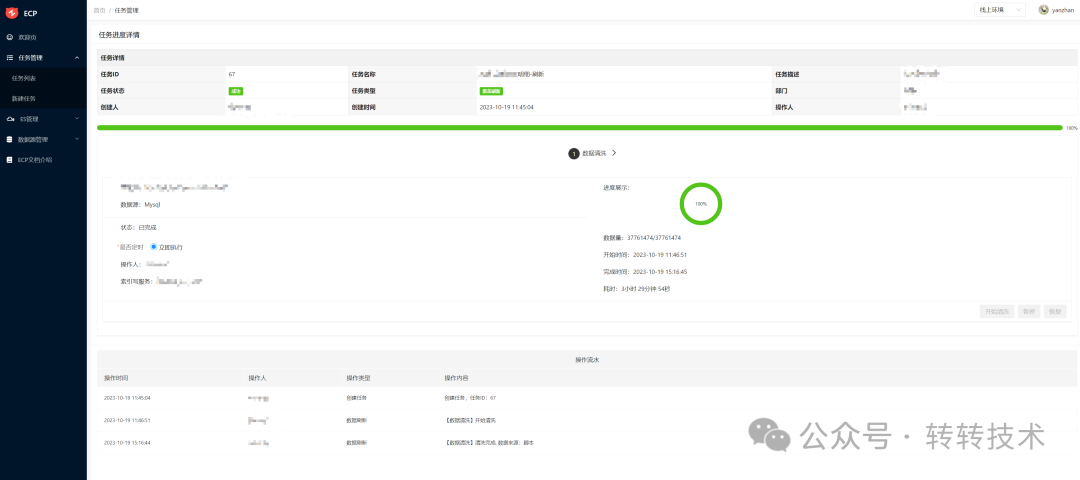Click finish time 2023-10-19 15:16:45
Viewport: 1080px width, 480px height.
645,272
